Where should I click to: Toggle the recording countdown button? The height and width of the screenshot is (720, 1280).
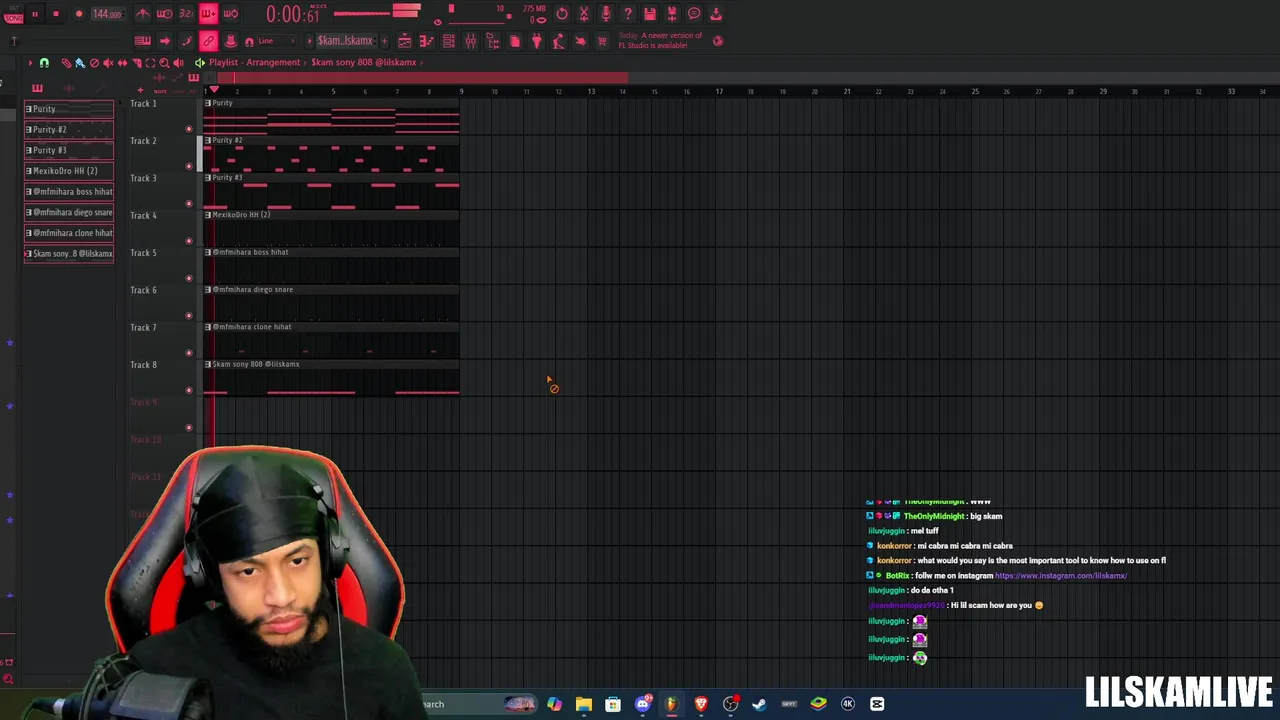[x=186, y=14]
